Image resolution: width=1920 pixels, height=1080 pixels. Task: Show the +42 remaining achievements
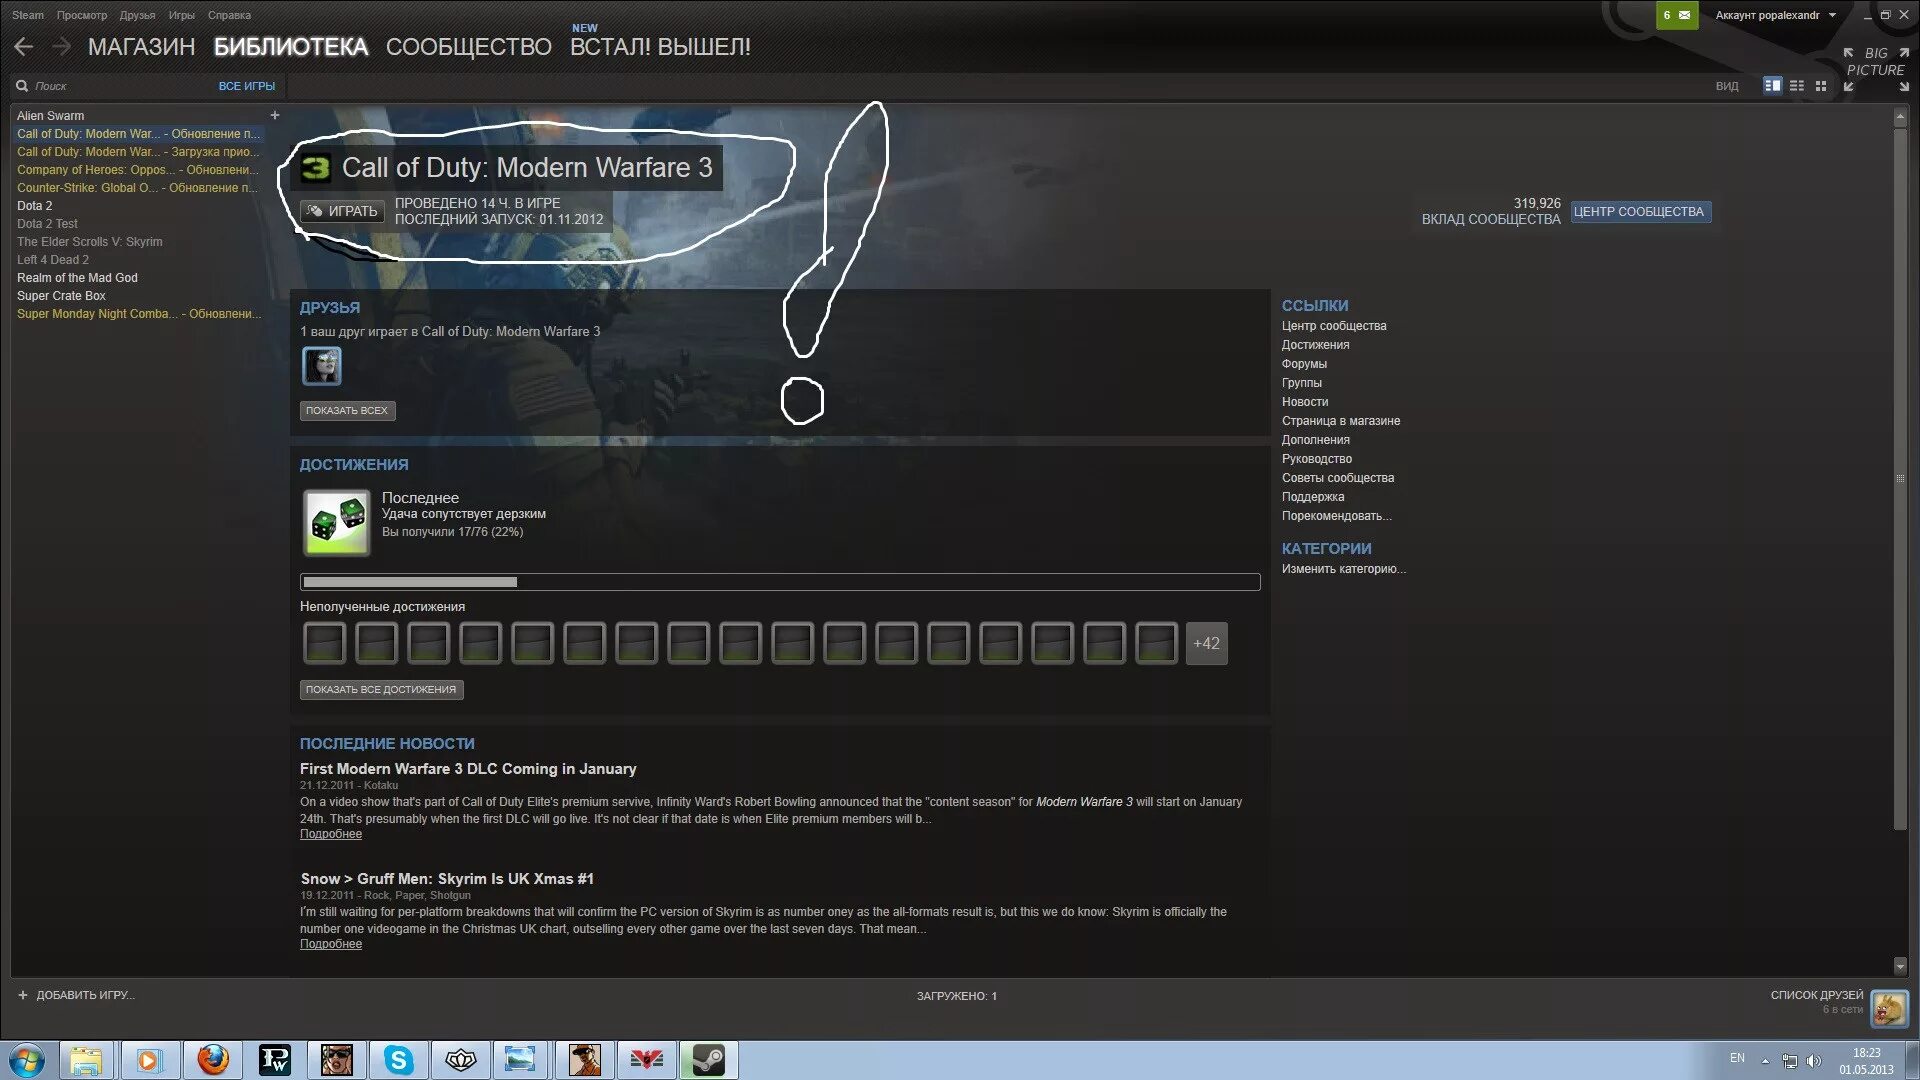tap(1207, 643)
